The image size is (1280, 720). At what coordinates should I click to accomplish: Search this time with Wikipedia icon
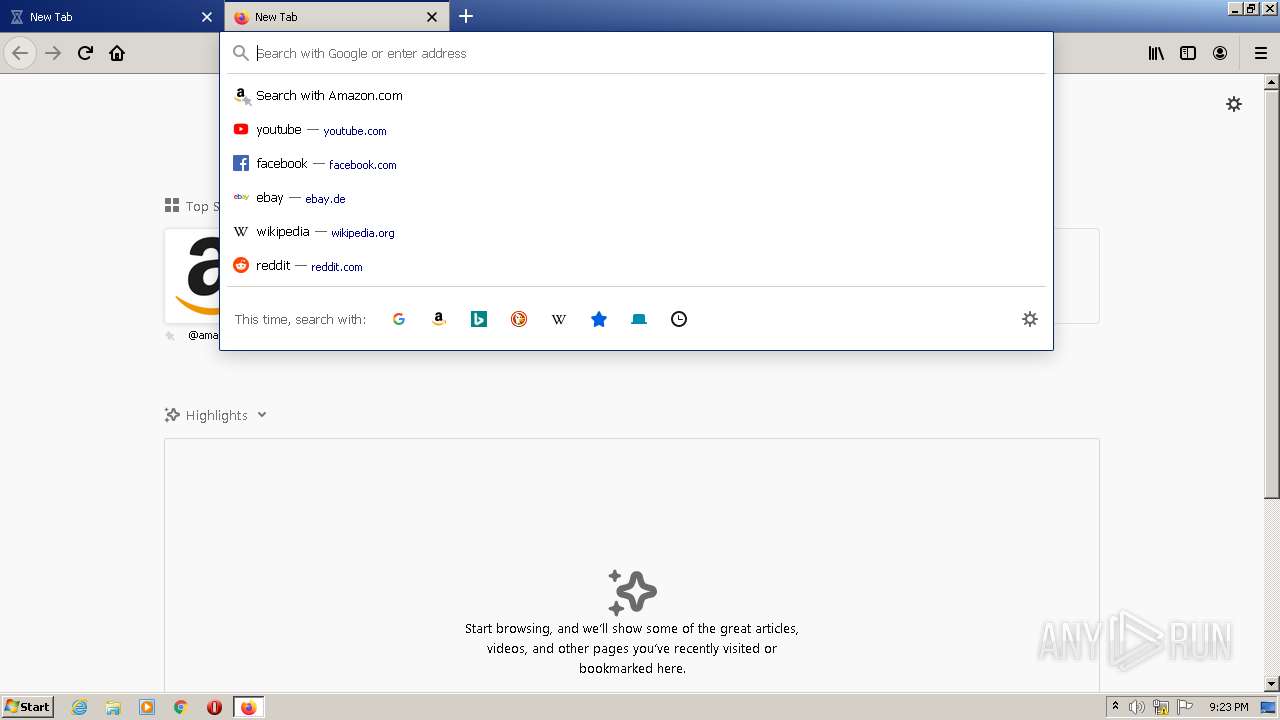pos(559,319)
